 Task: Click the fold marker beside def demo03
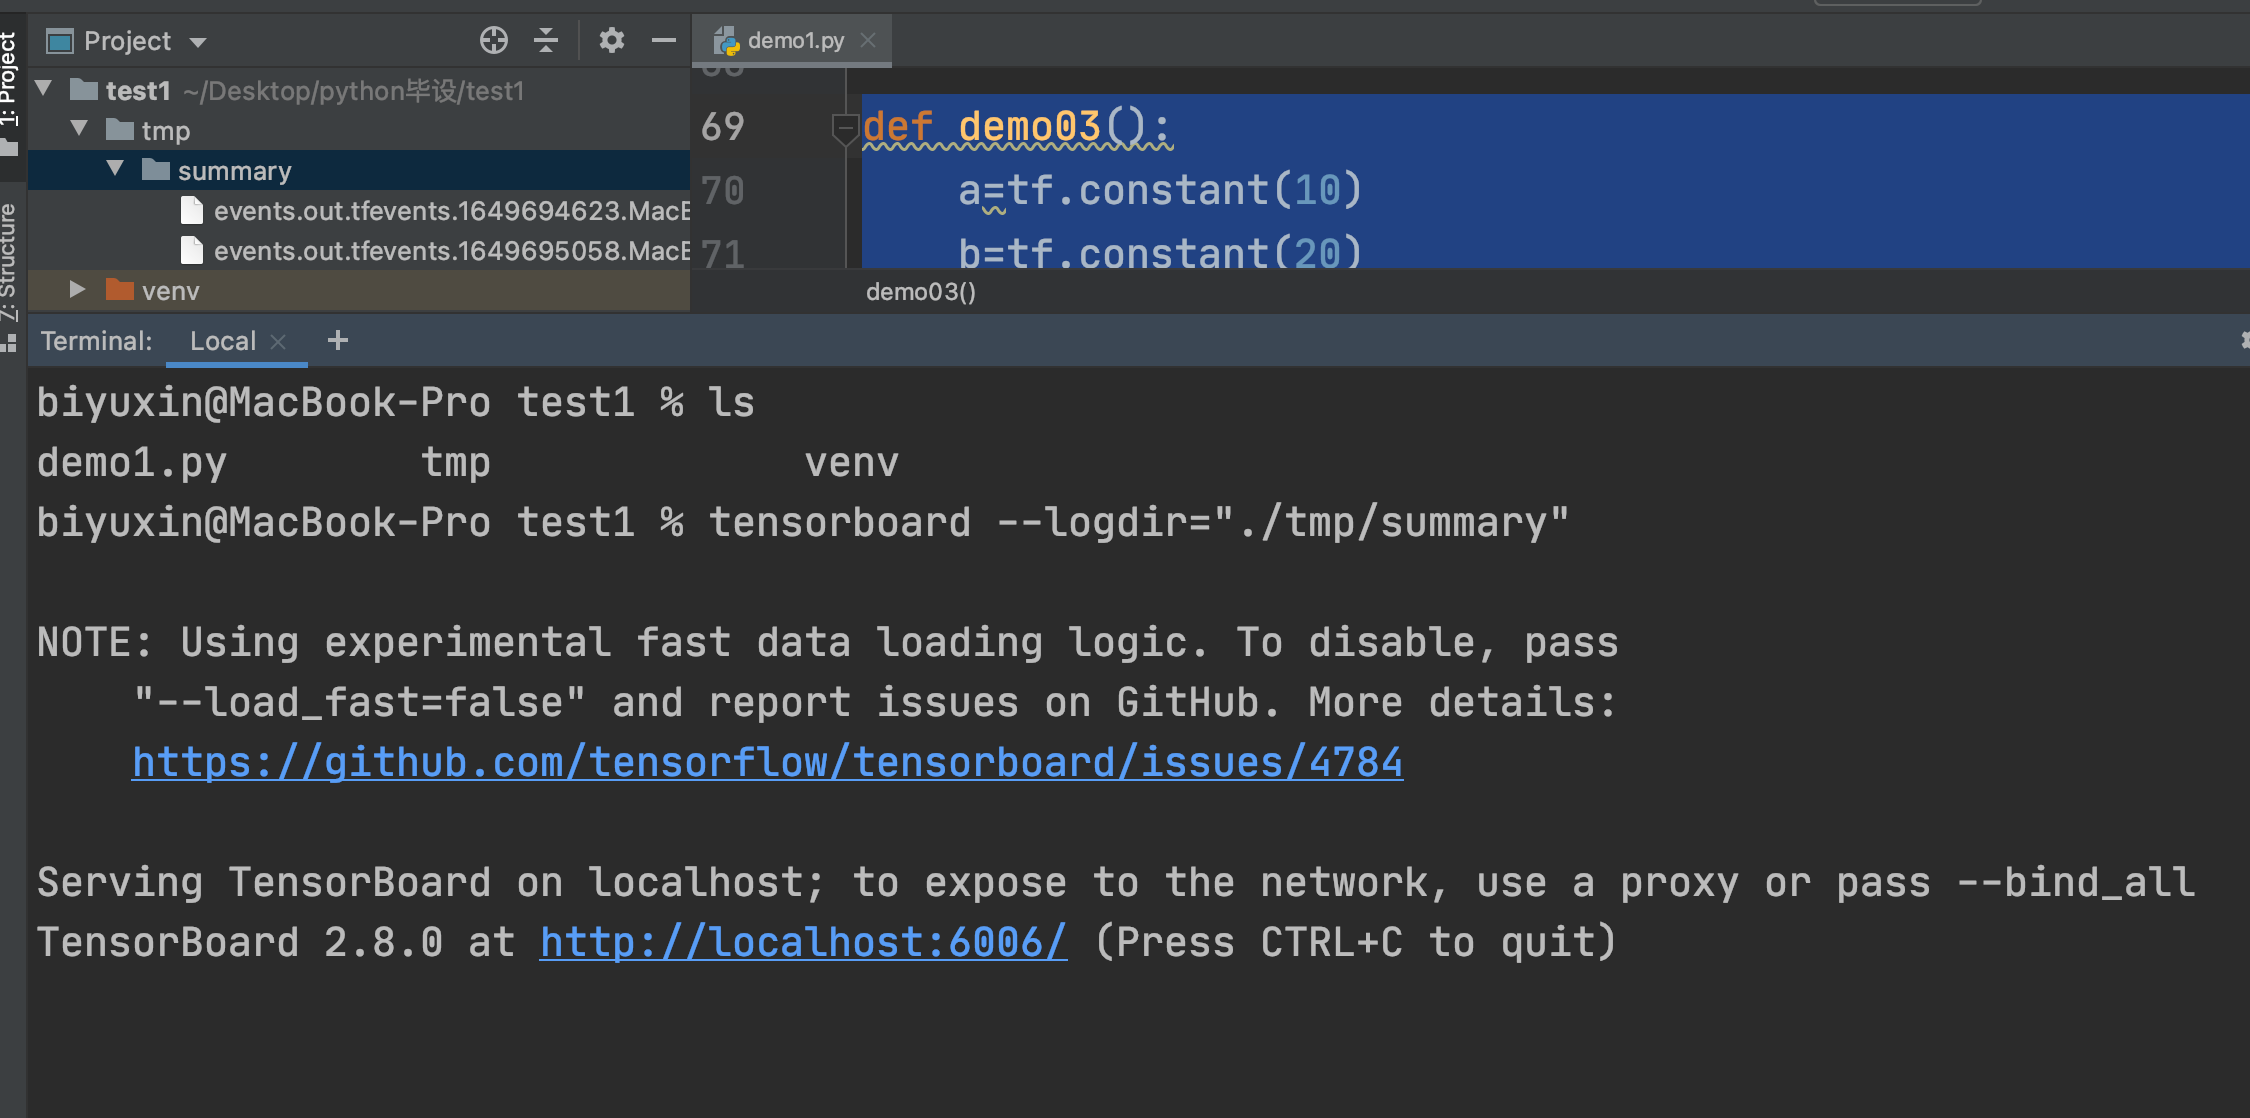click(844, 127)
